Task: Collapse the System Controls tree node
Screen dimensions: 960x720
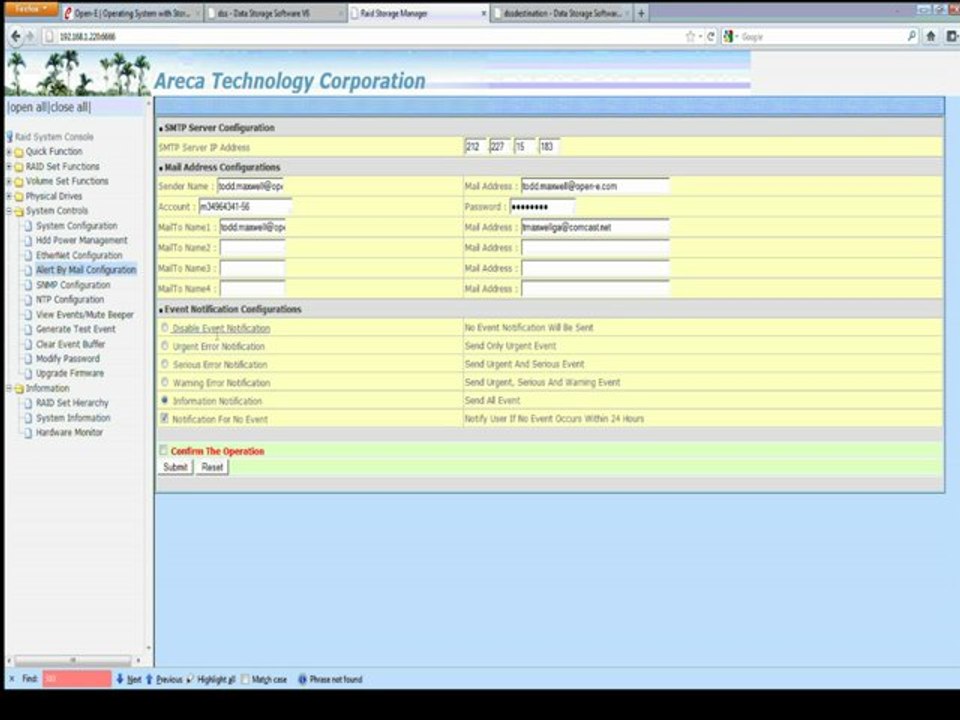Action: click(9, 211)
